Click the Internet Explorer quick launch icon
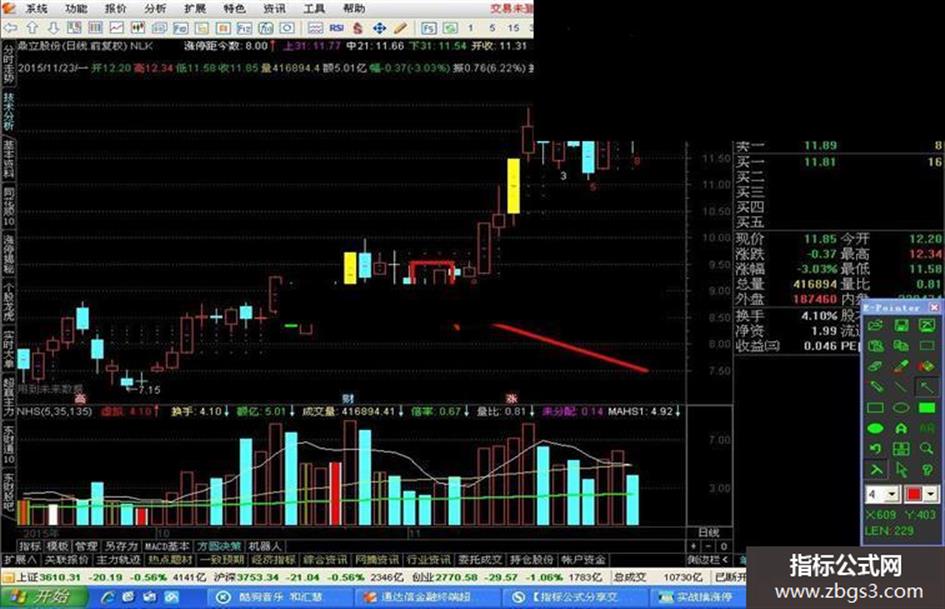 click(x=108, y=598)
